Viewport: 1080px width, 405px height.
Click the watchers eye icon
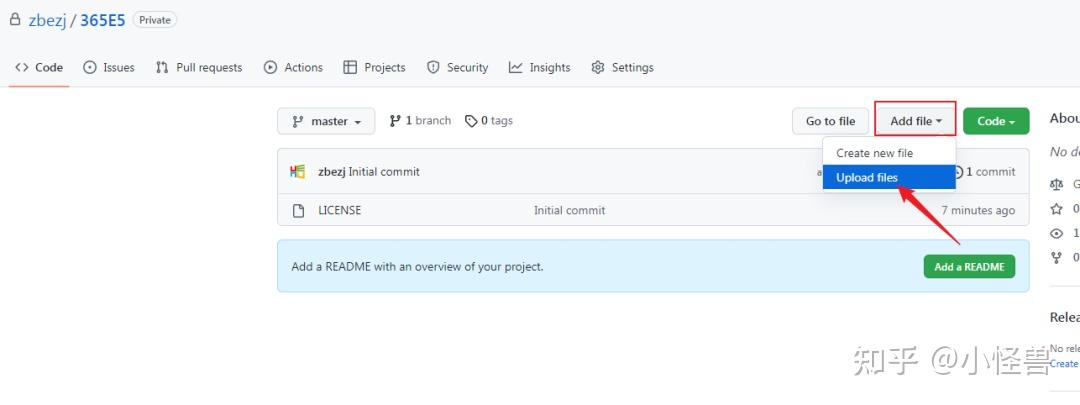pos(1057,233)
